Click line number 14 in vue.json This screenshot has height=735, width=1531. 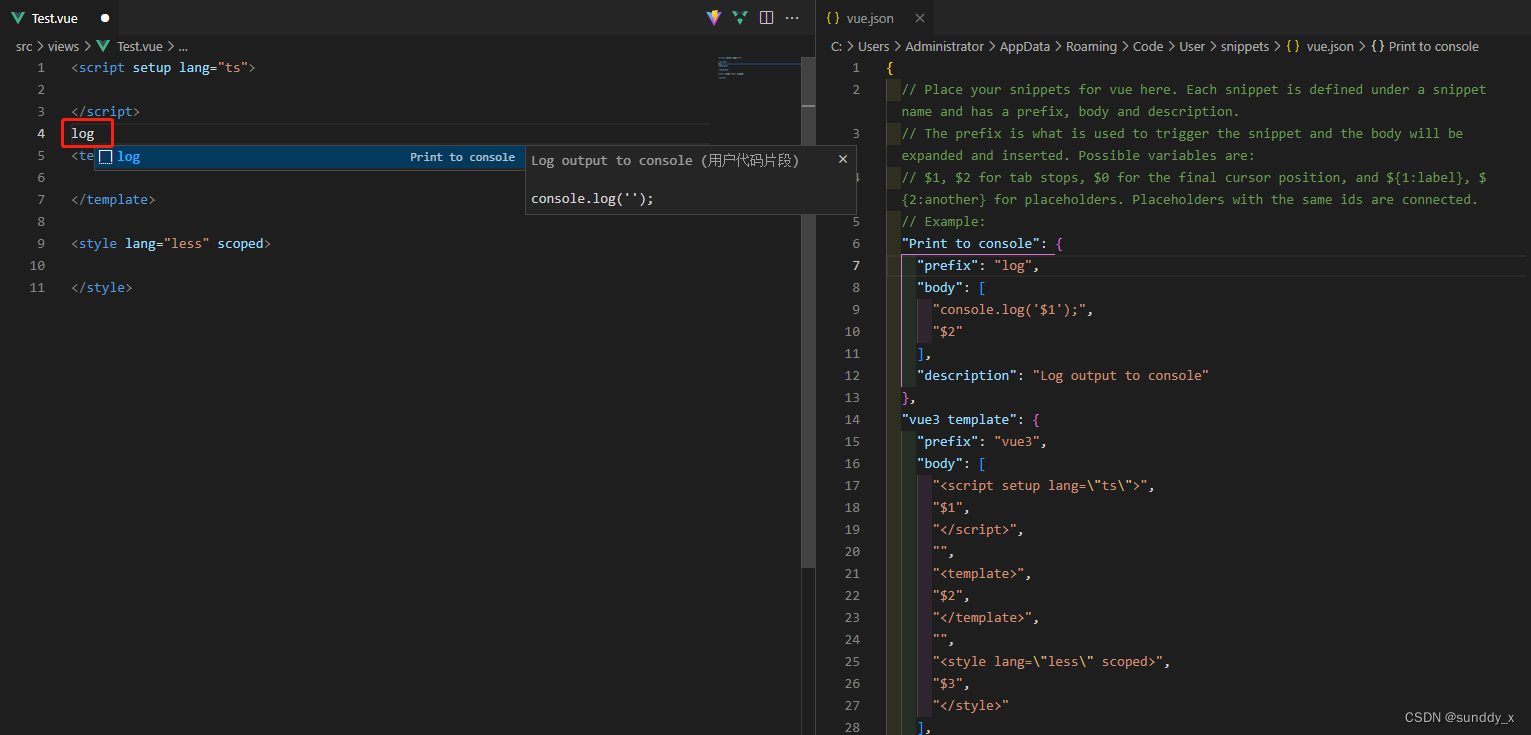coord(852,420)
